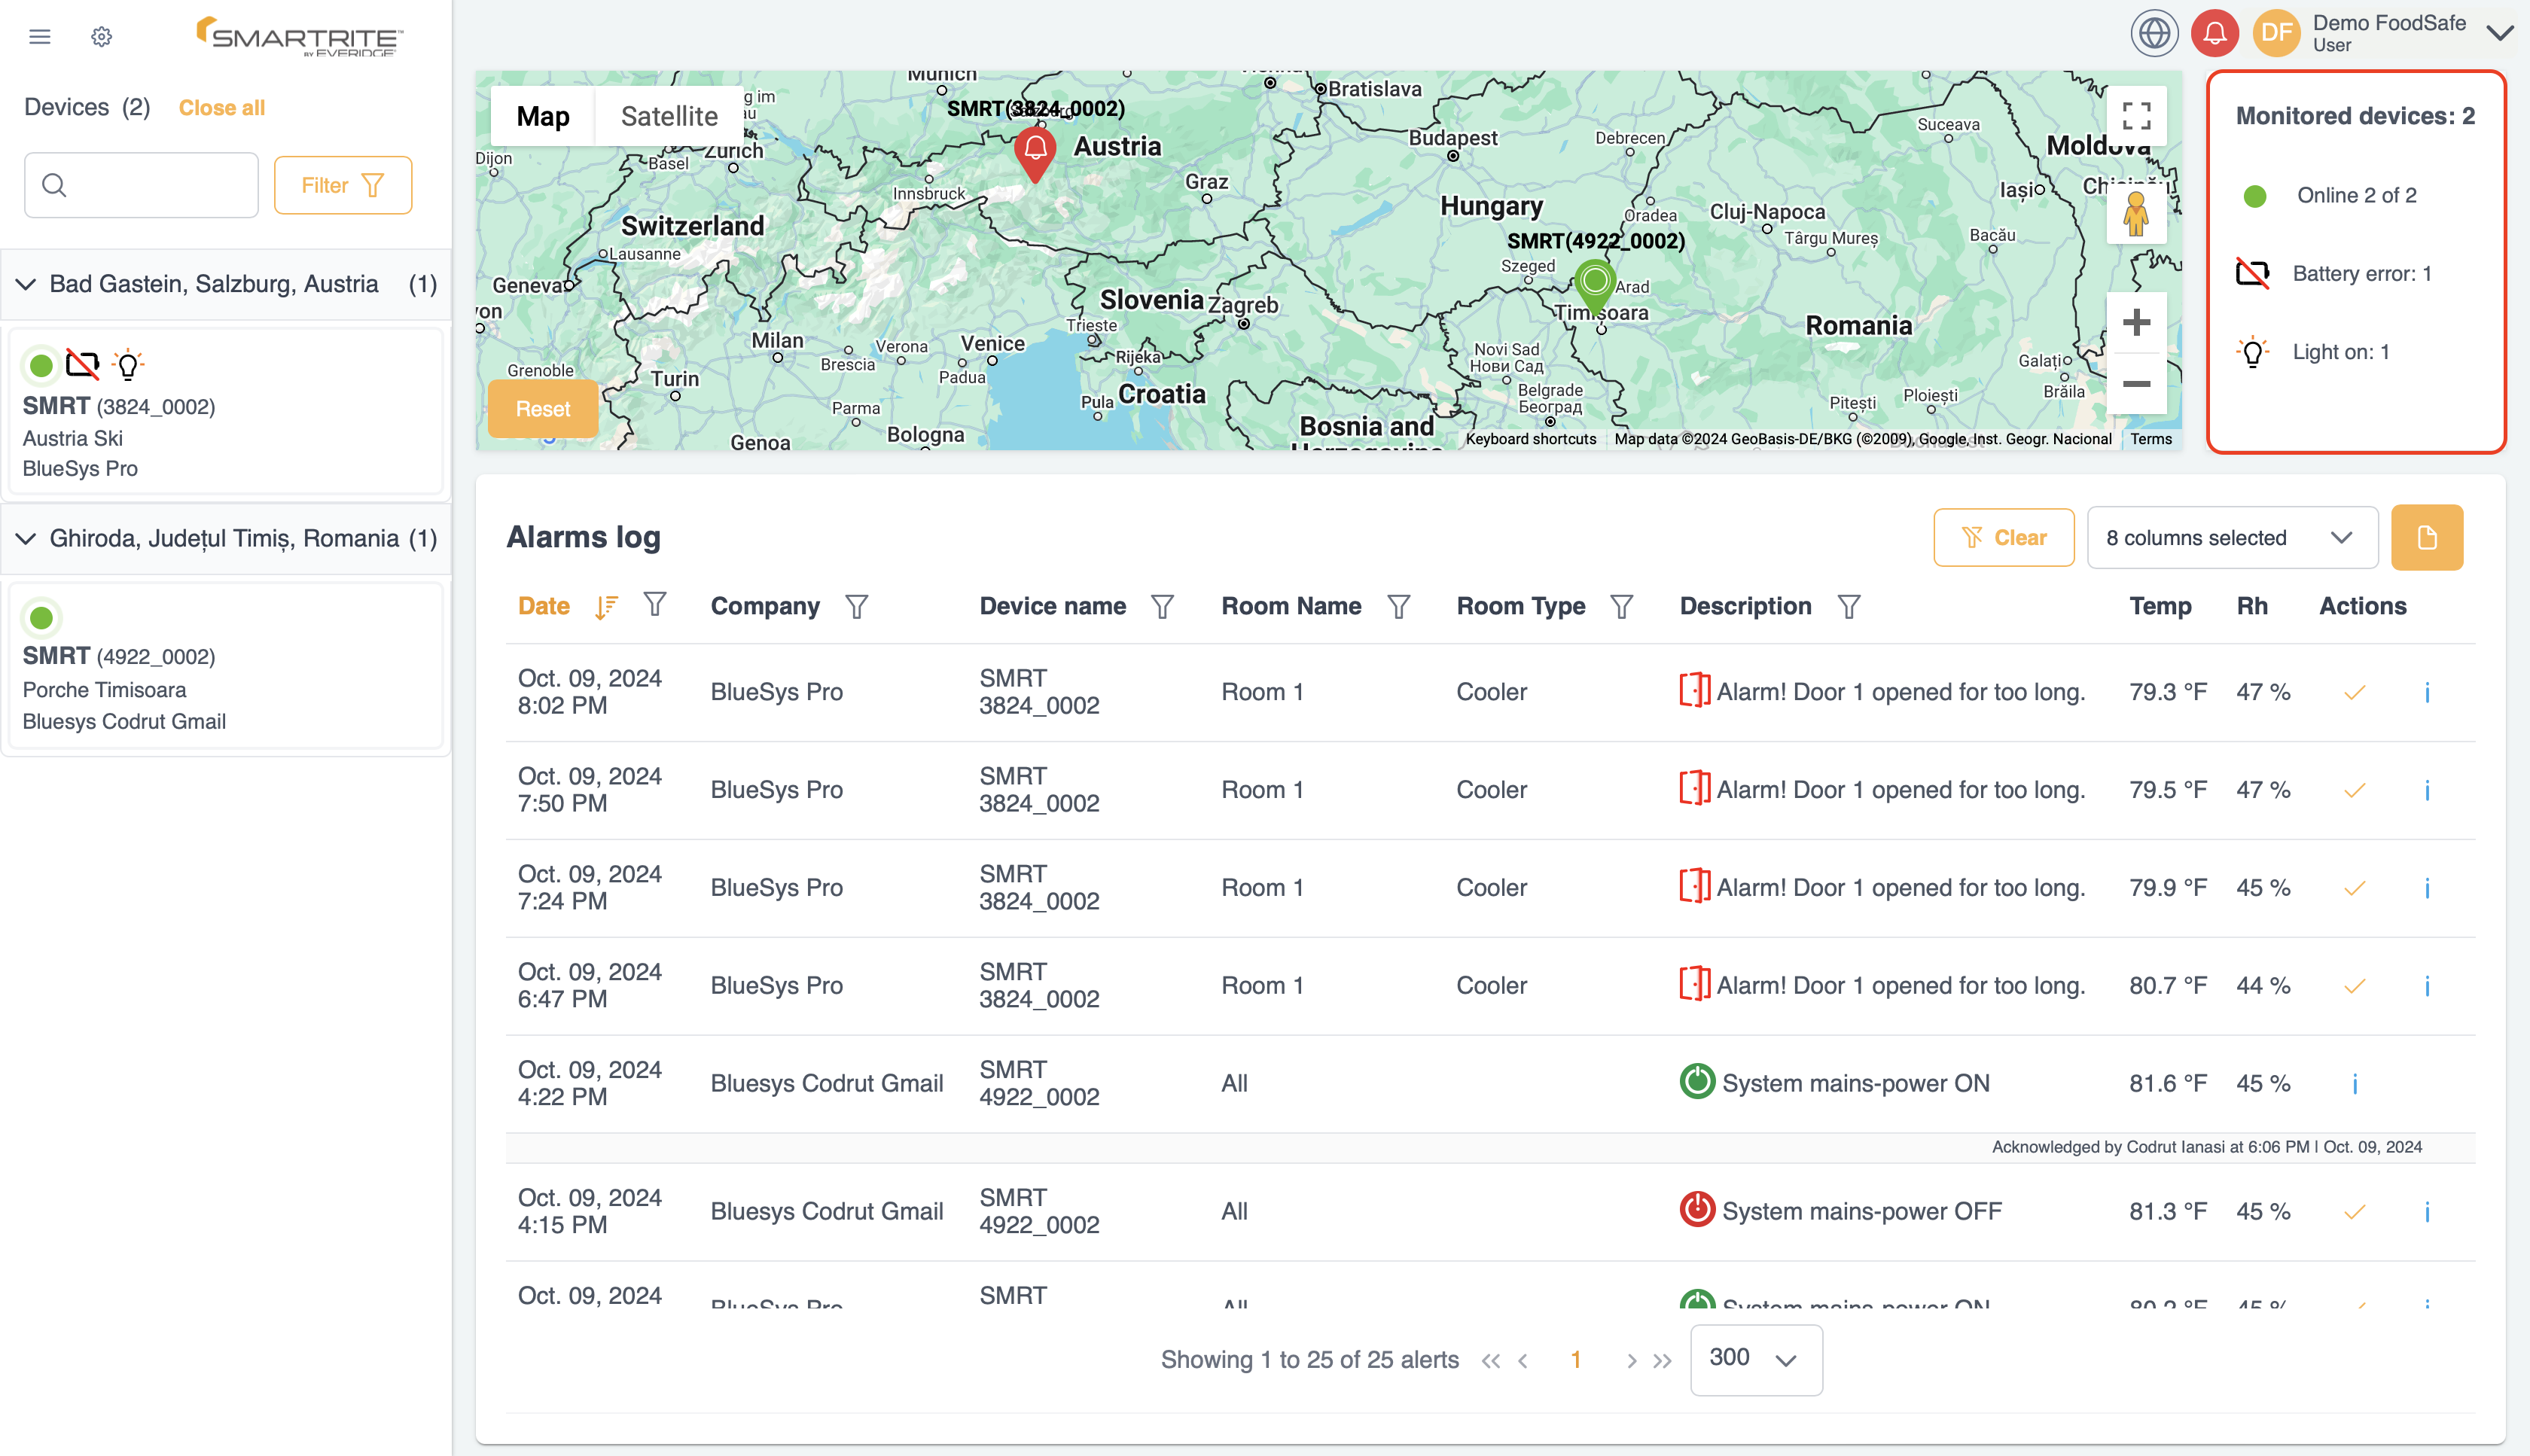Select the Map view tab
The width and height of the screenshot is (2530, 1456).
pos(543,116)
